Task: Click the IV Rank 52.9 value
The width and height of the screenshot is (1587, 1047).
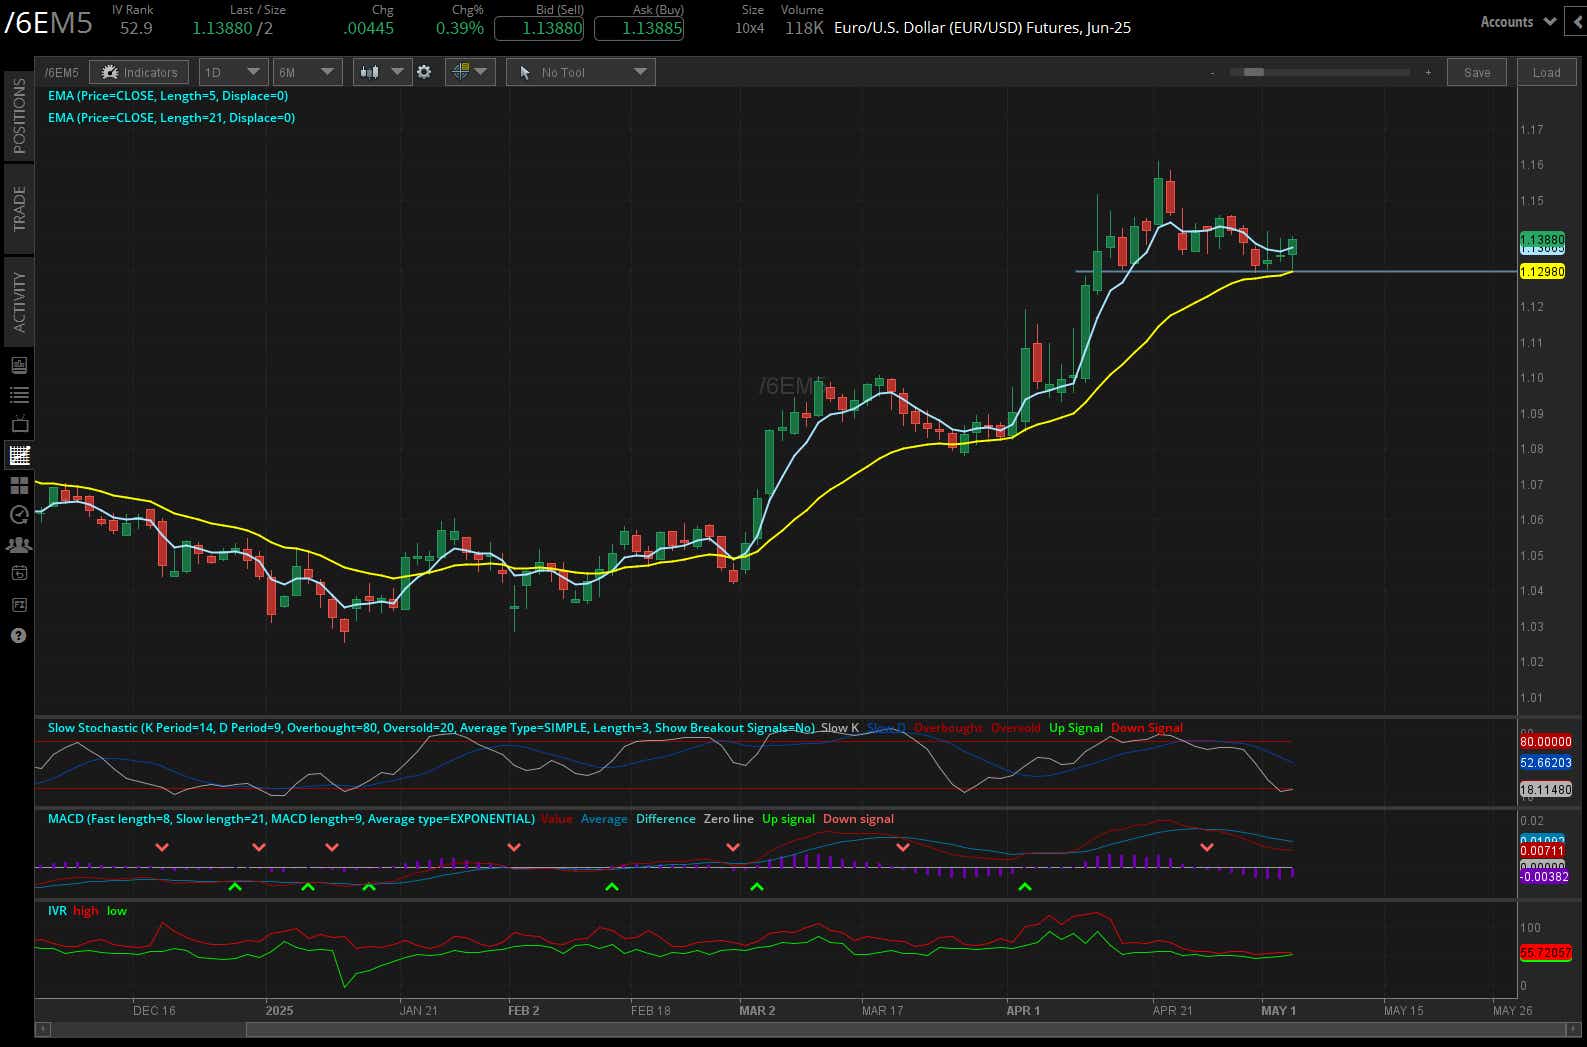Action: [x=136, y=28]
